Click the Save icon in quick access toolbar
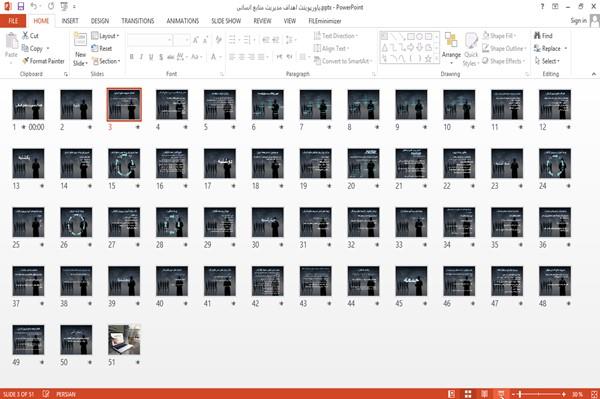Viewport: 600px width, 399px height. click(21, 6)
